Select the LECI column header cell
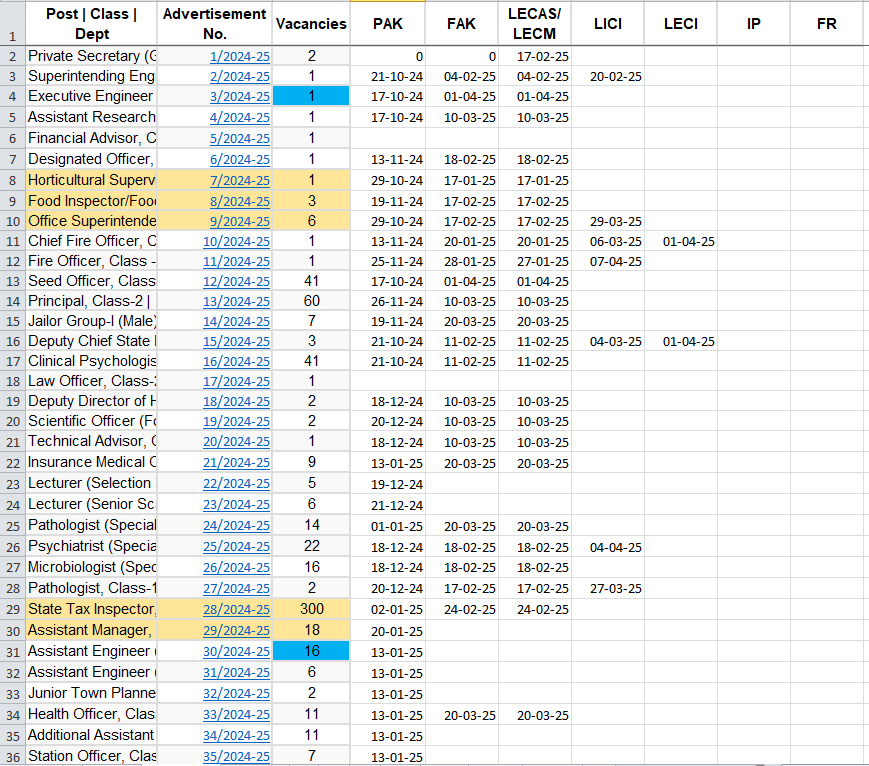 [681, 23]
